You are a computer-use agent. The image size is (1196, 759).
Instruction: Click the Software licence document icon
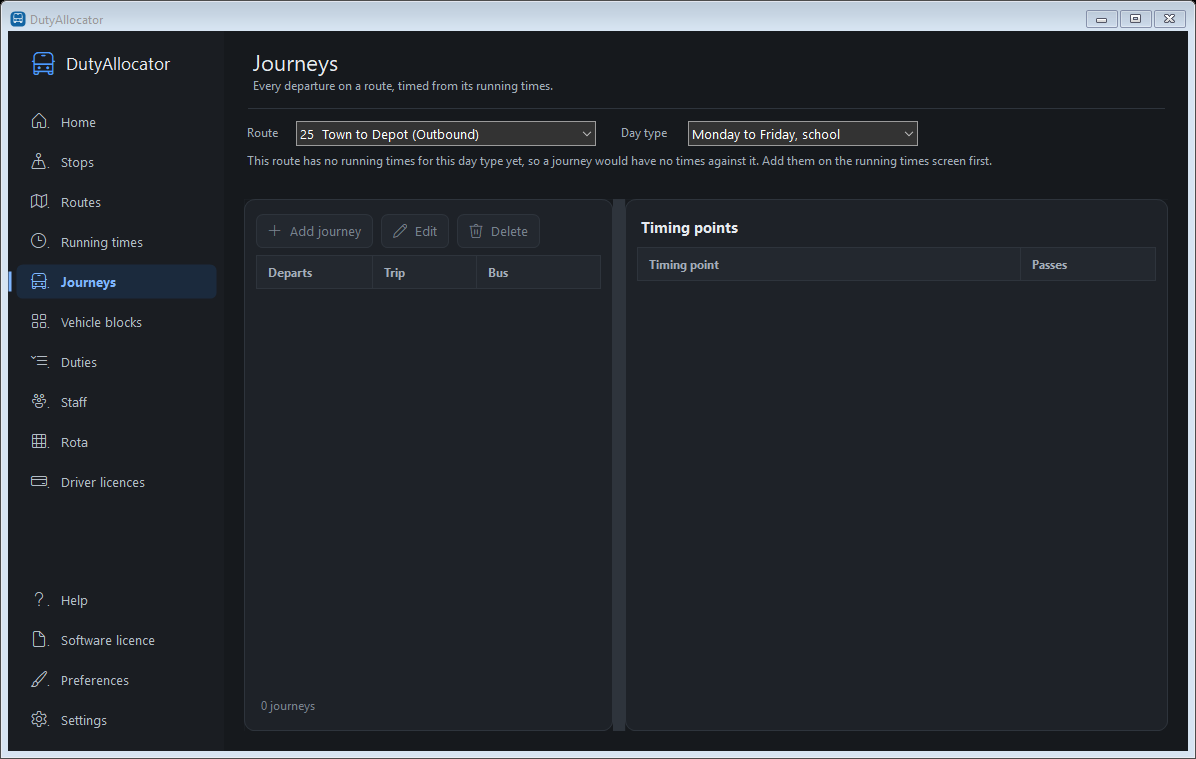click(40, 640)
